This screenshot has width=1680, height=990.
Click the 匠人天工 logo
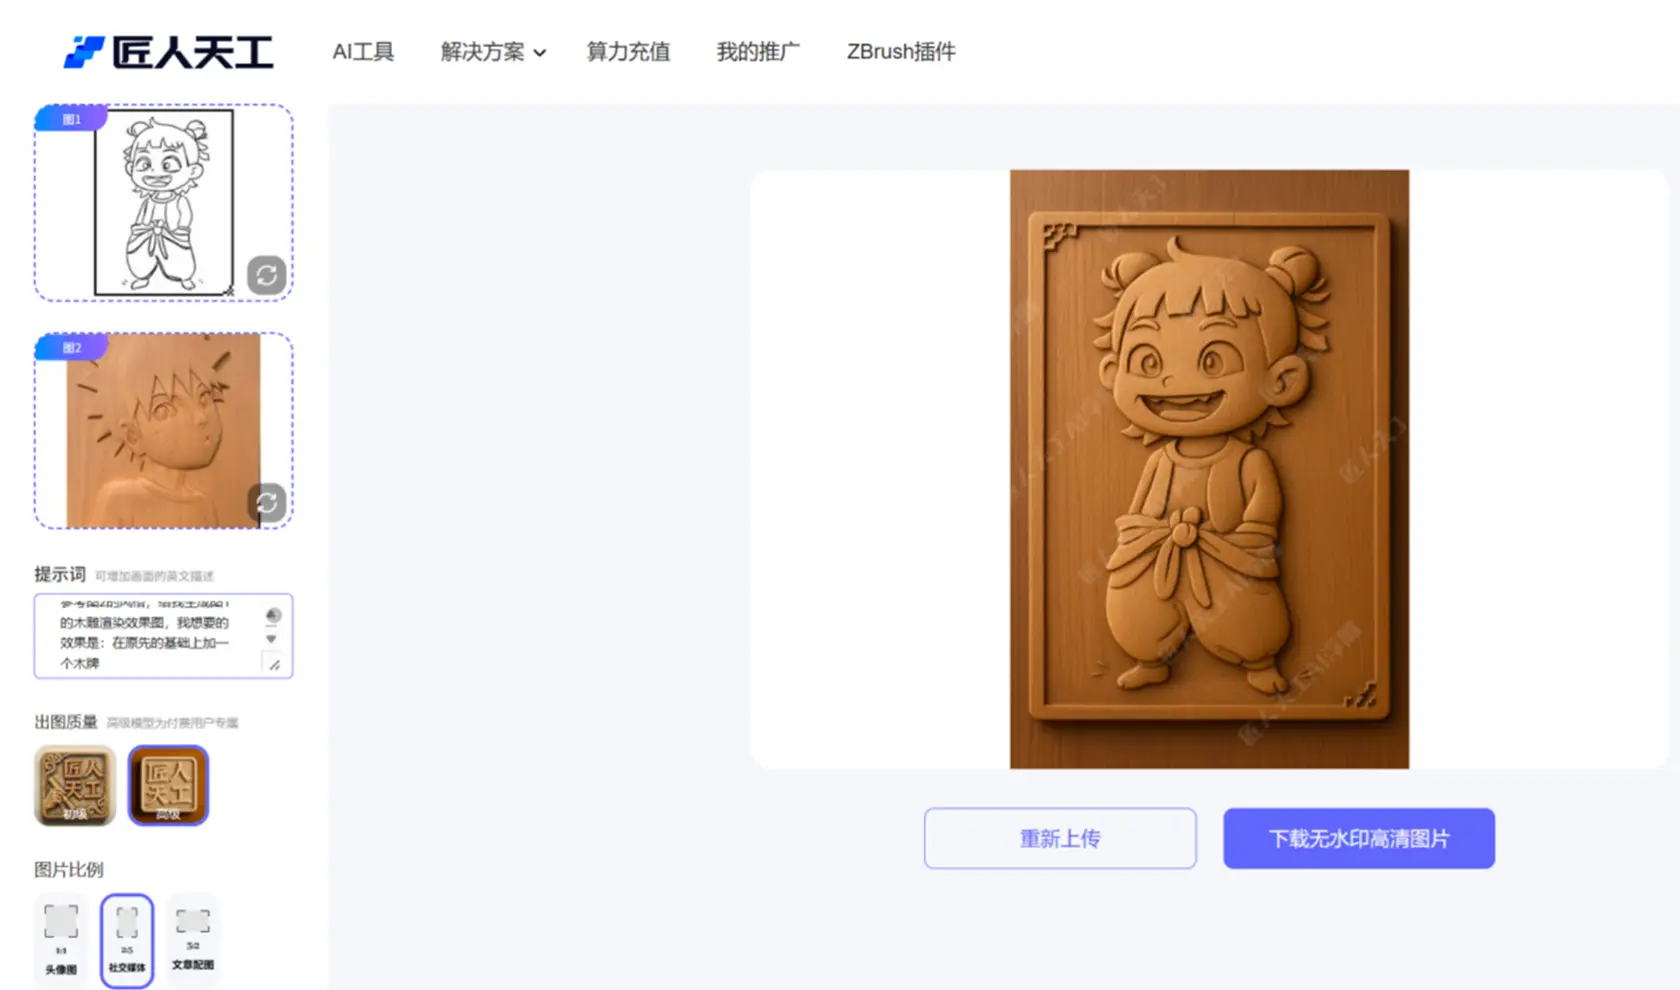(168, 52)
